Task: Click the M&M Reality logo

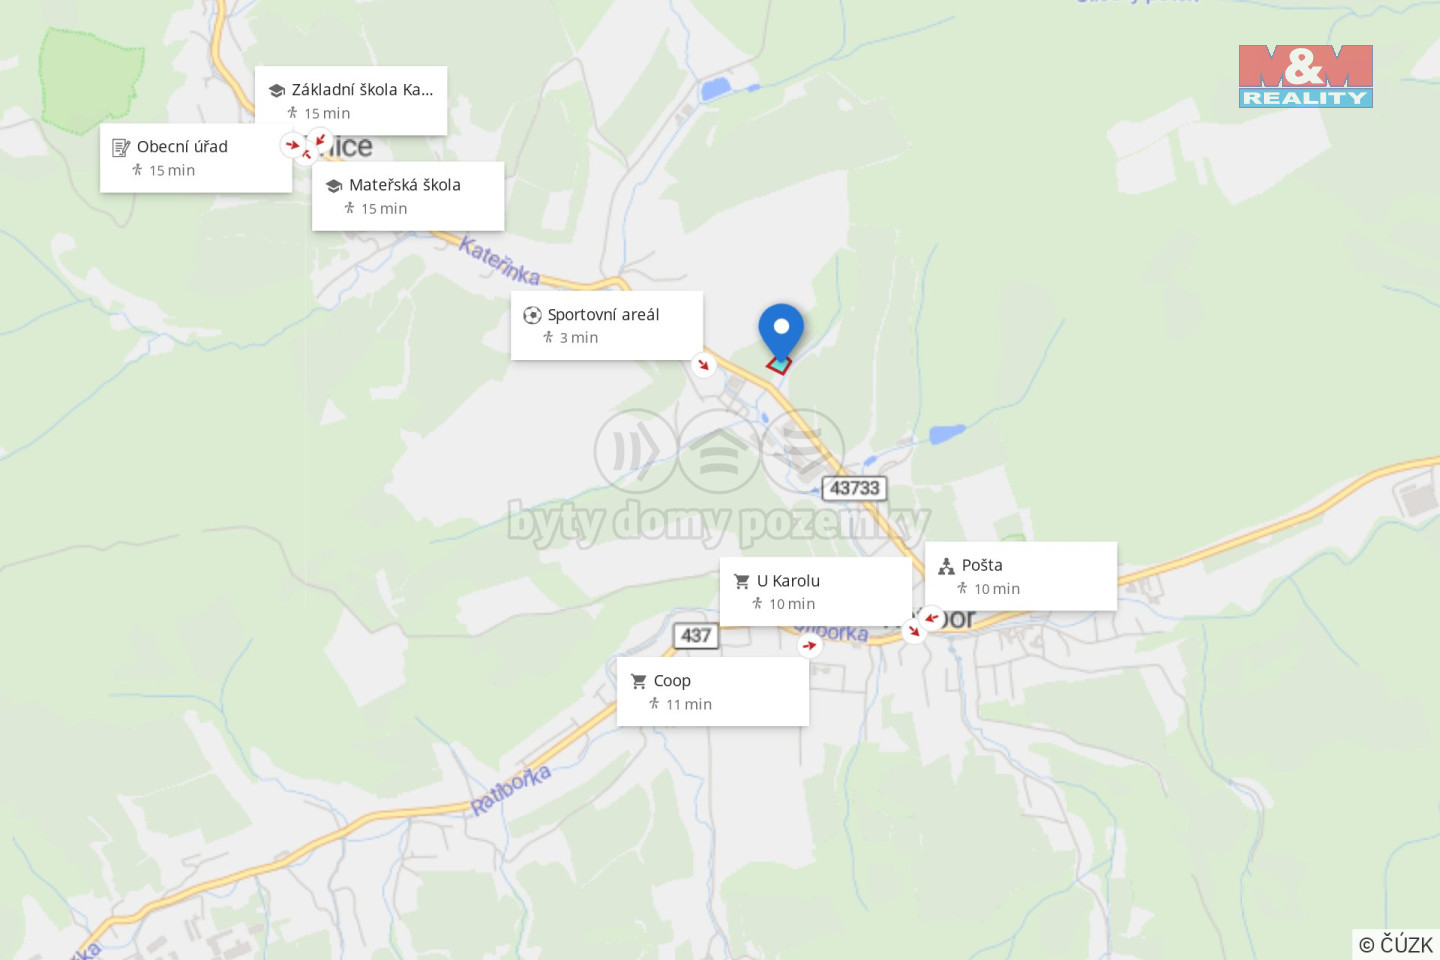Action: [1306, 76]
